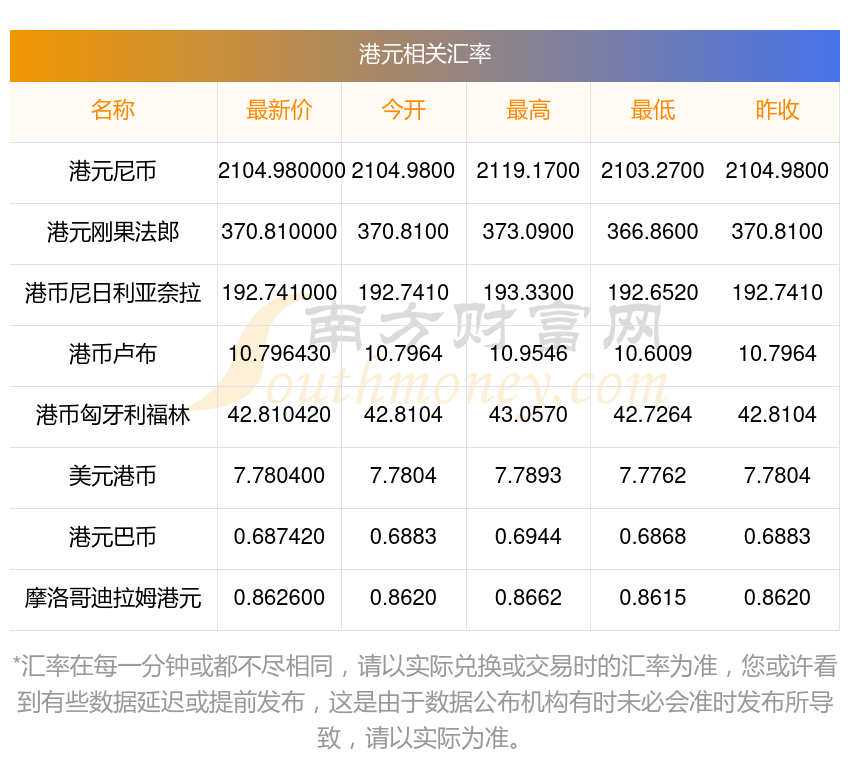Select the latest price 0.862600
The image size is (850, 769).
tap(279, 598)
